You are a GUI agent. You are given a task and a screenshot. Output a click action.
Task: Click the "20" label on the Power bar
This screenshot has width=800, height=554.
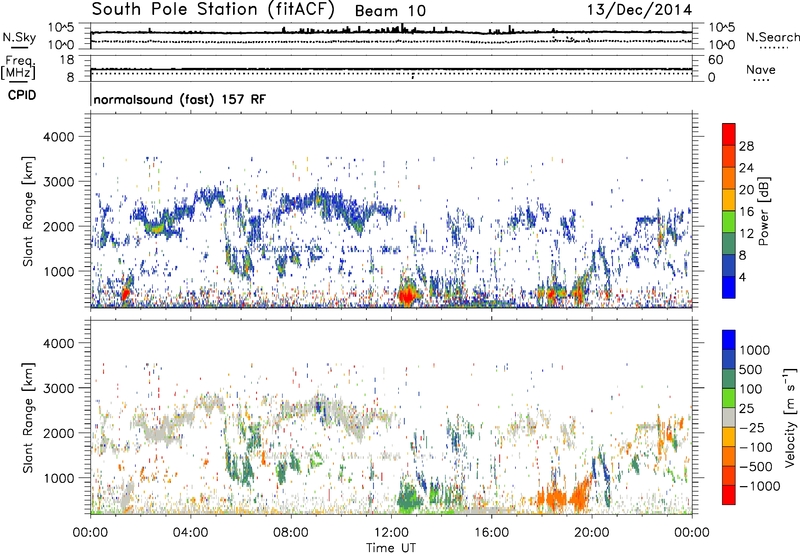[x=746, y=190]
